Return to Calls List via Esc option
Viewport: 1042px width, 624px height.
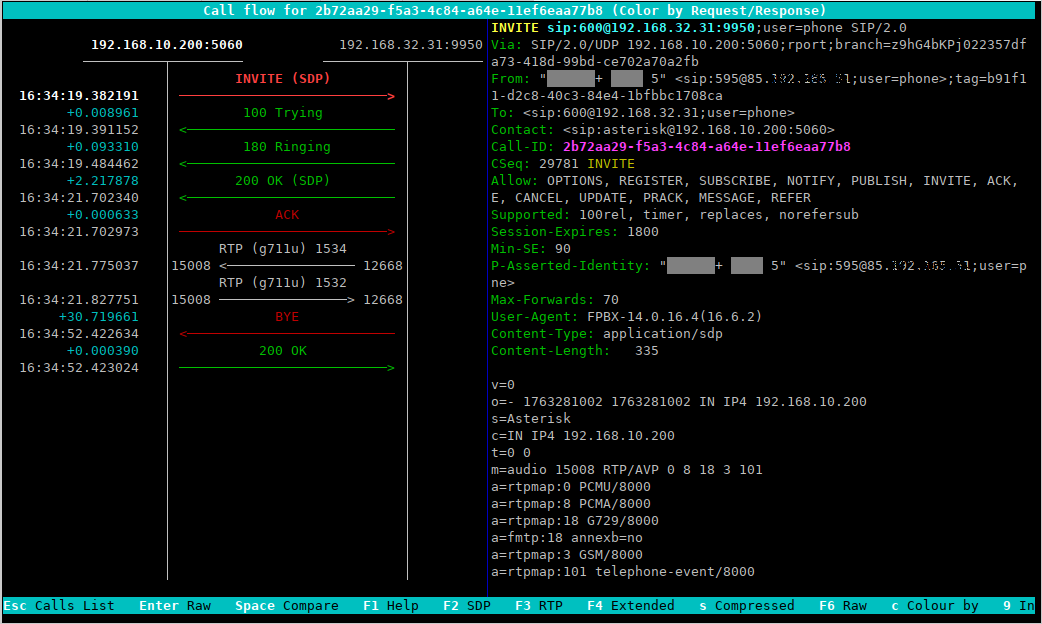pos(59,606)
